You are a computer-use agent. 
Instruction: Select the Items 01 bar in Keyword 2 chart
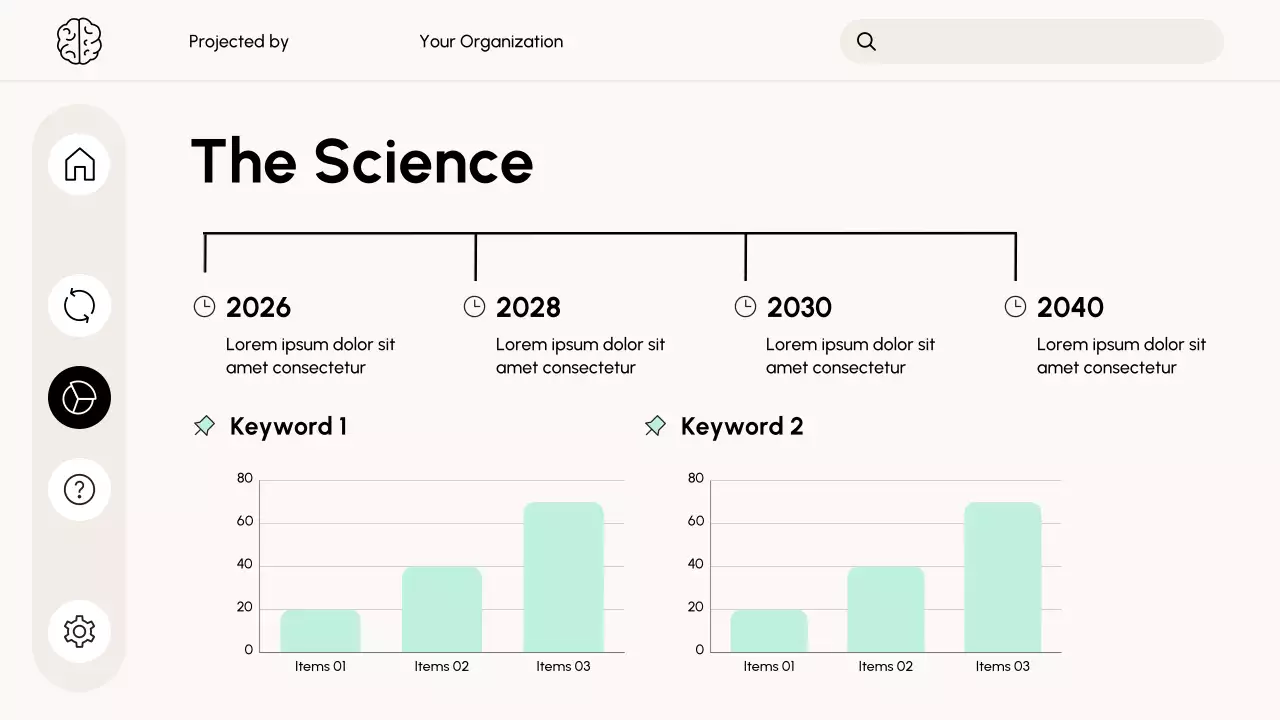[768, 631]
